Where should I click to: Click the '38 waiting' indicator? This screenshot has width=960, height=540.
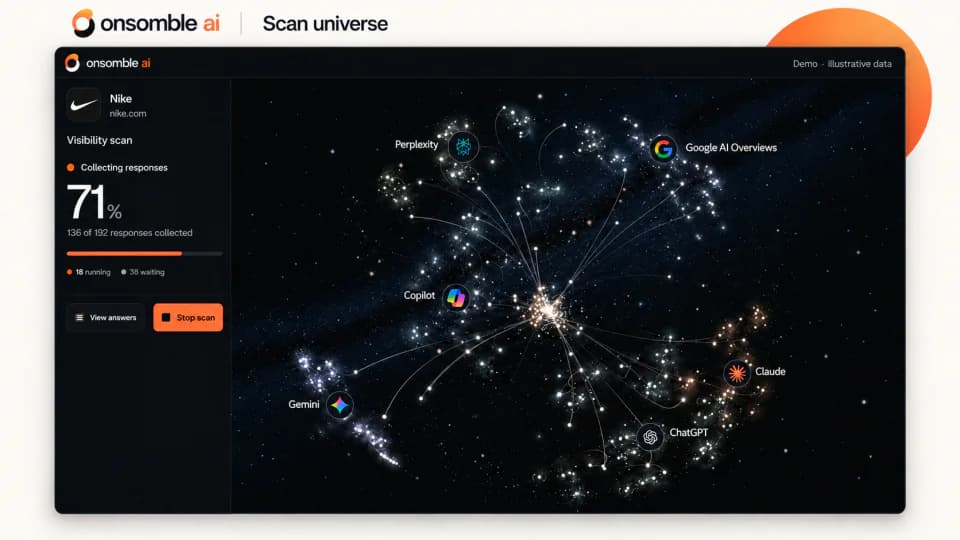143,272
